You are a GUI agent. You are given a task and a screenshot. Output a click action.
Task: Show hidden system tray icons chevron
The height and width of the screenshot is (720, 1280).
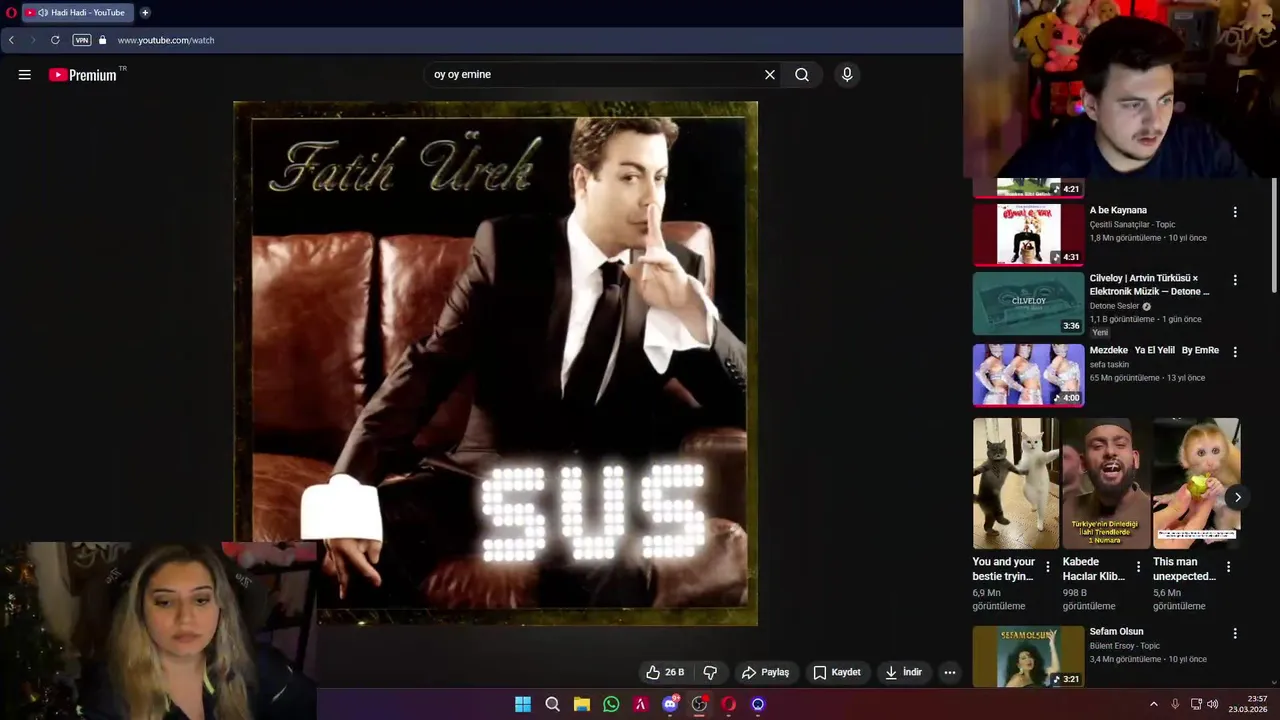coord(1153,704)
